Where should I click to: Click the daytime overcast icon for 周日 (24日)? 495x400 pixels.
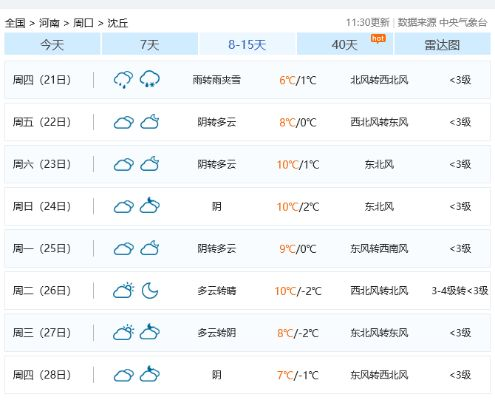click(124, 207)
